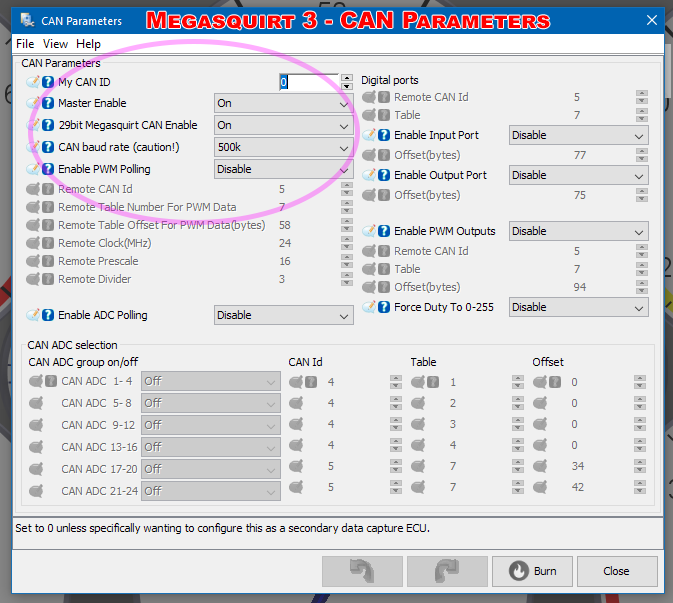Open the File menu
673x603 pixels.
tap(25, 44)
